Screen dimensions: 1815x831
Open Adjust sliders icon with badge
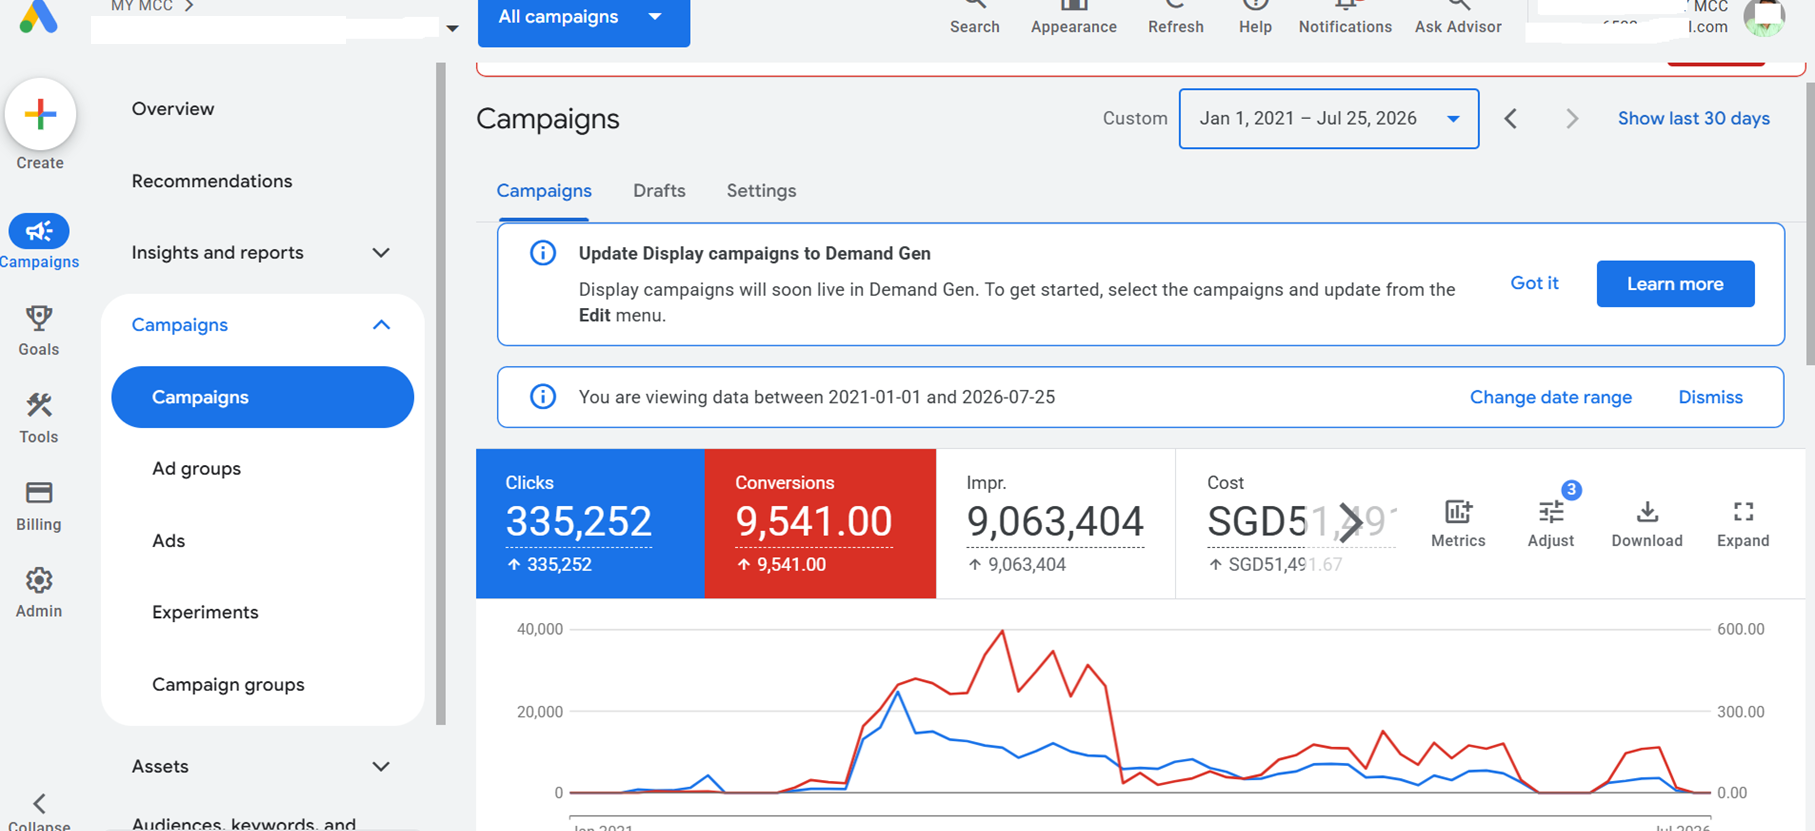[1551, 513]
